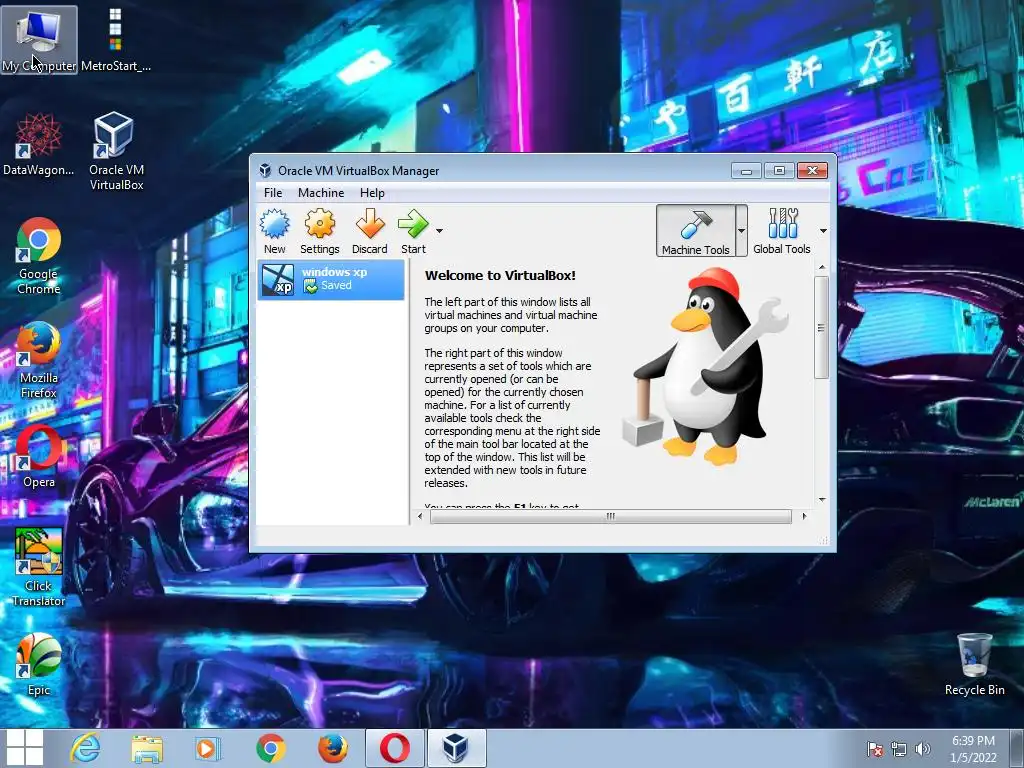Open the media player taskbar icon
Image resolution: width=1024 pixels, height=768 pixels.
[208, 748]
